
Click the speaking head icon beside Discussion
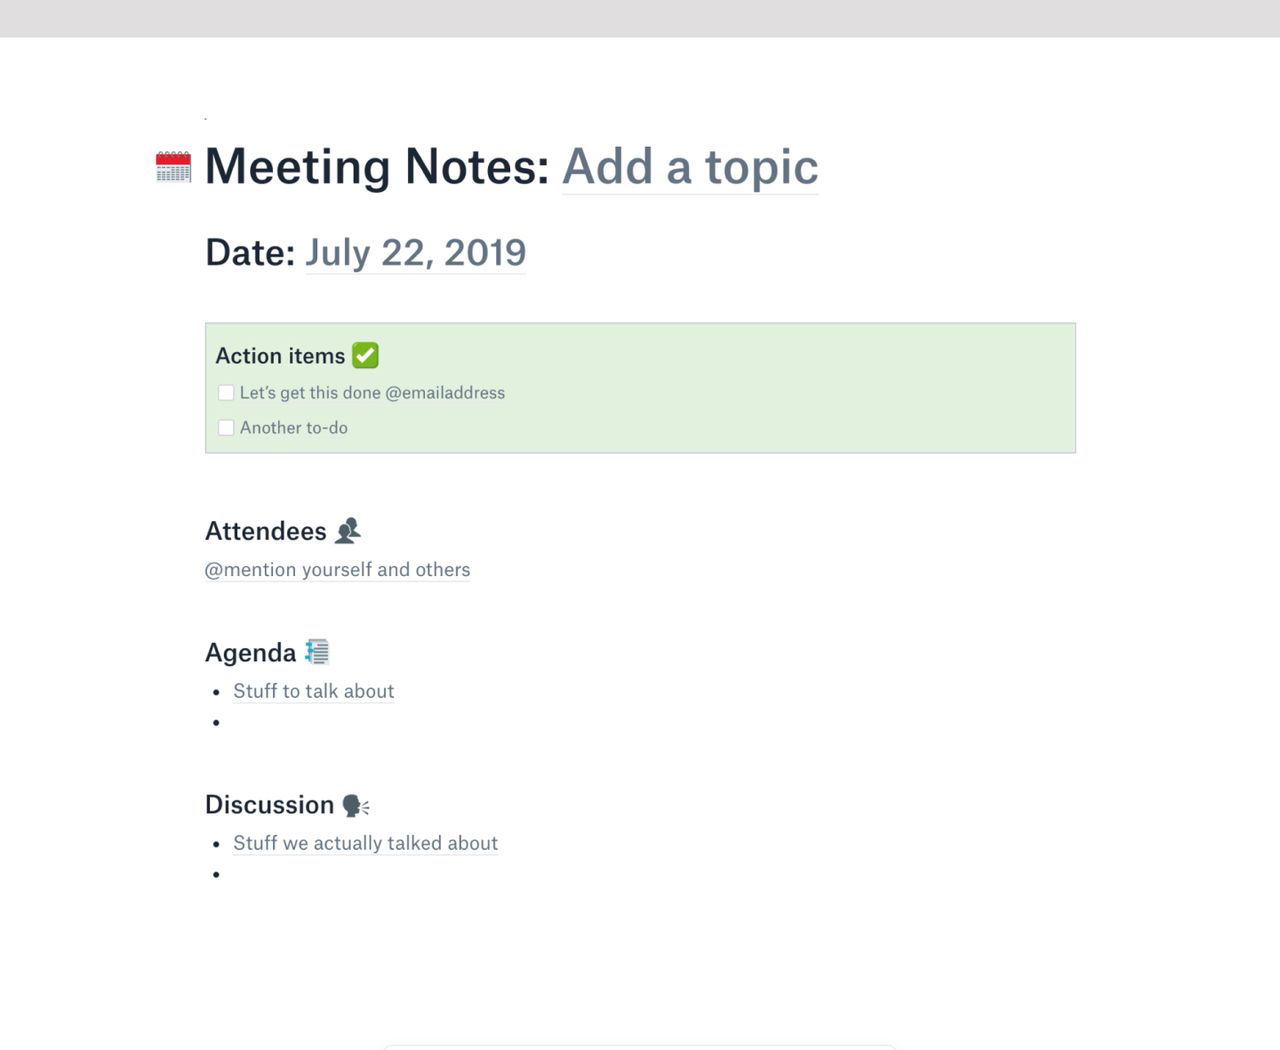click(x=354, y=805)
